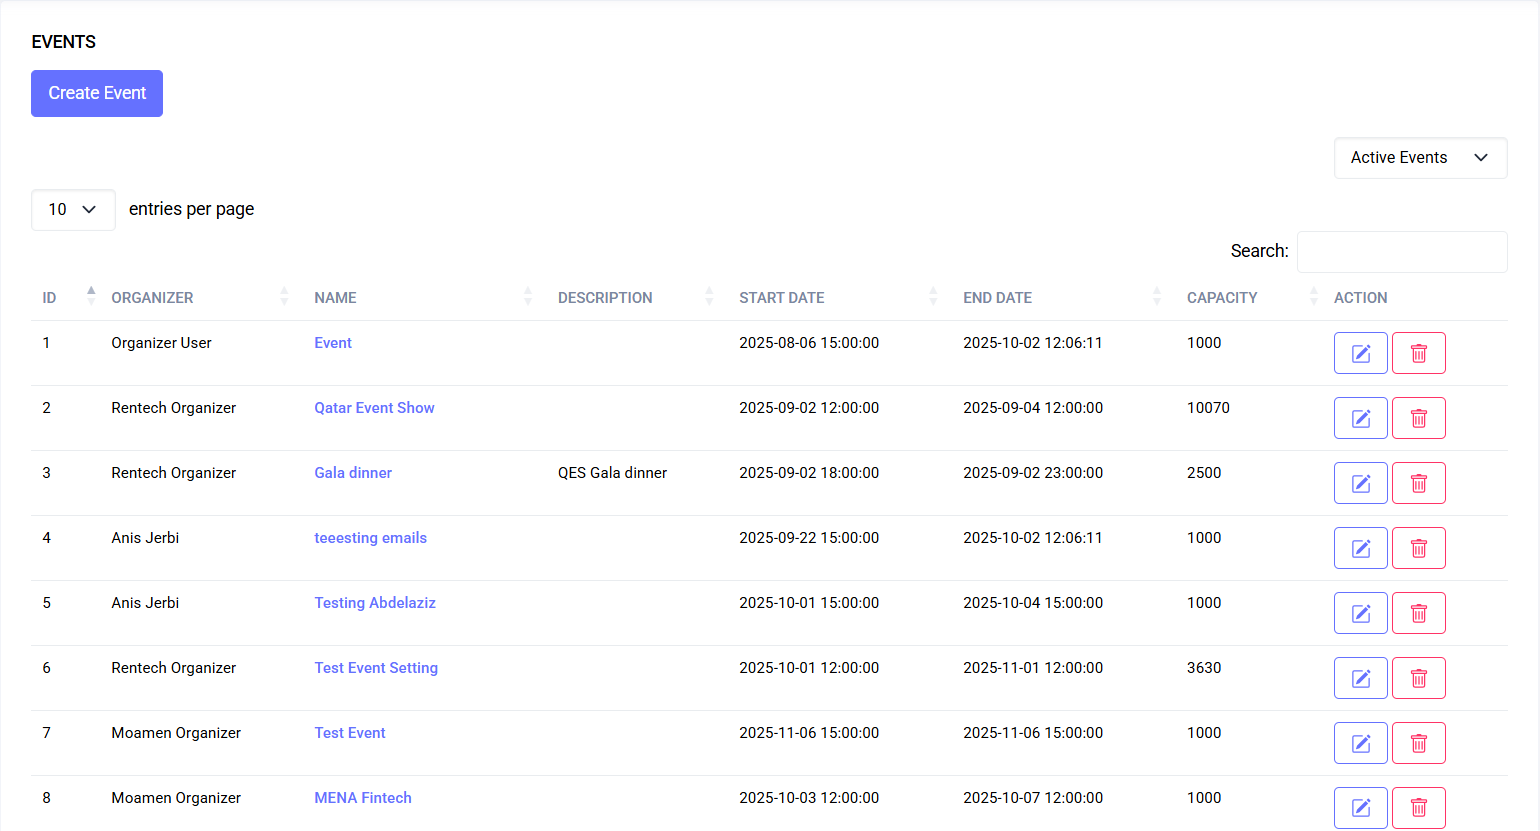Viewport: 1540px width, 831px height.
Task: Delete the teeesting emails event
Action: click(1419, 547)
